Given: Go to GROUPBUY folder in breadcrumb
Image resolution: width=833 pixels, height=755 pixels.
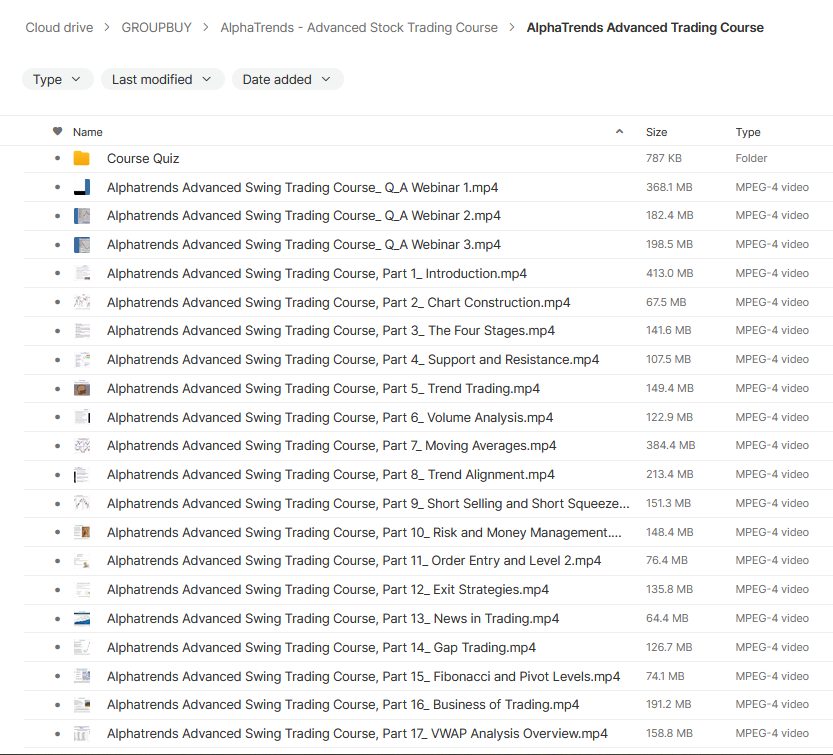Looking at the screenshot, I should tap(156, 28).
